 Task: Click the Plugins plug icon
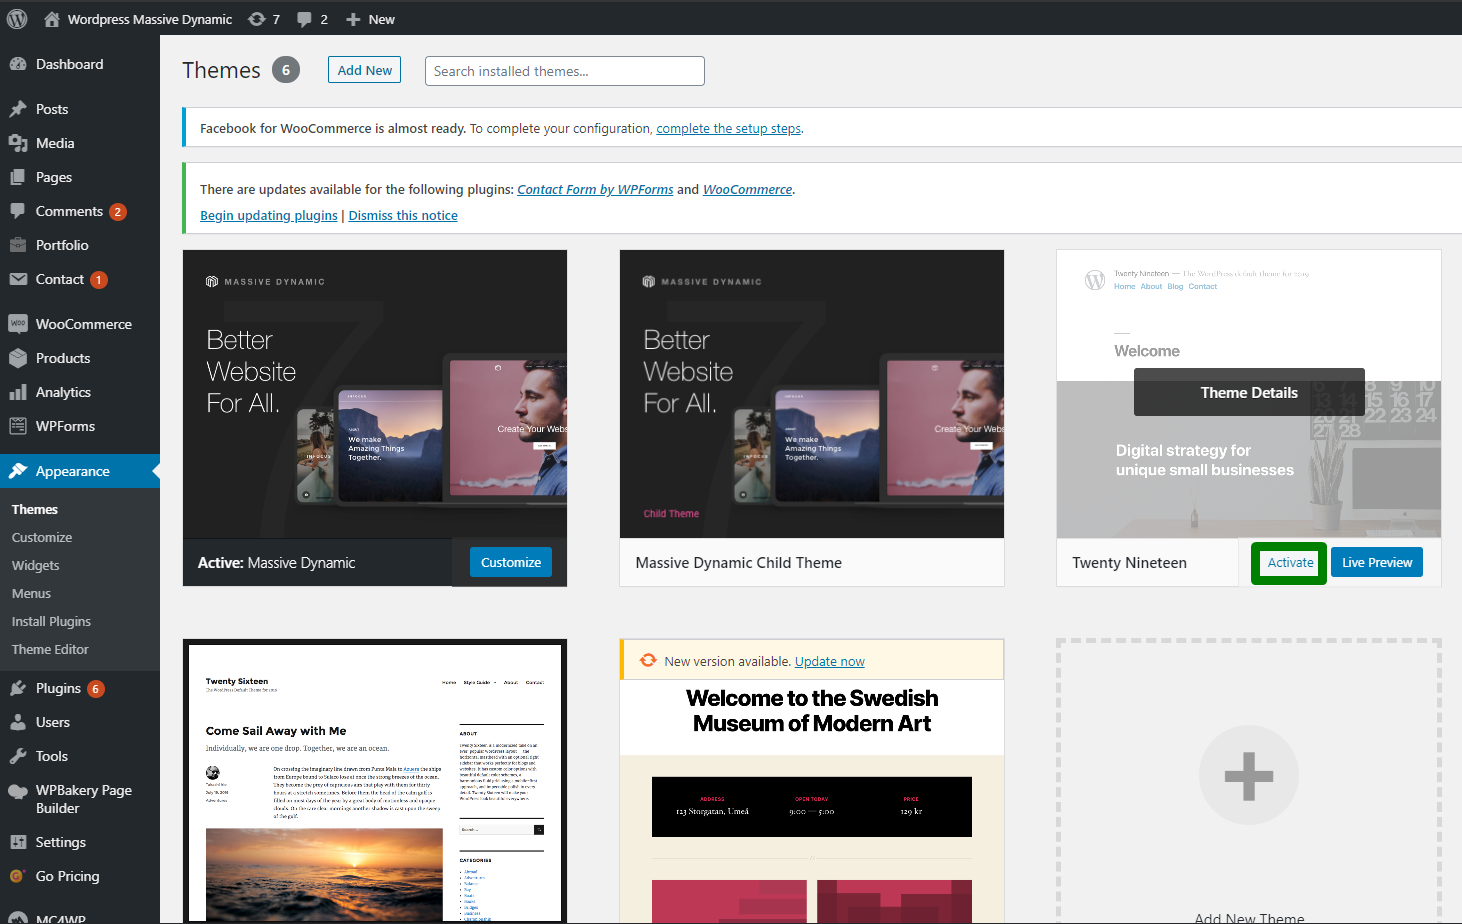[18, 688]
